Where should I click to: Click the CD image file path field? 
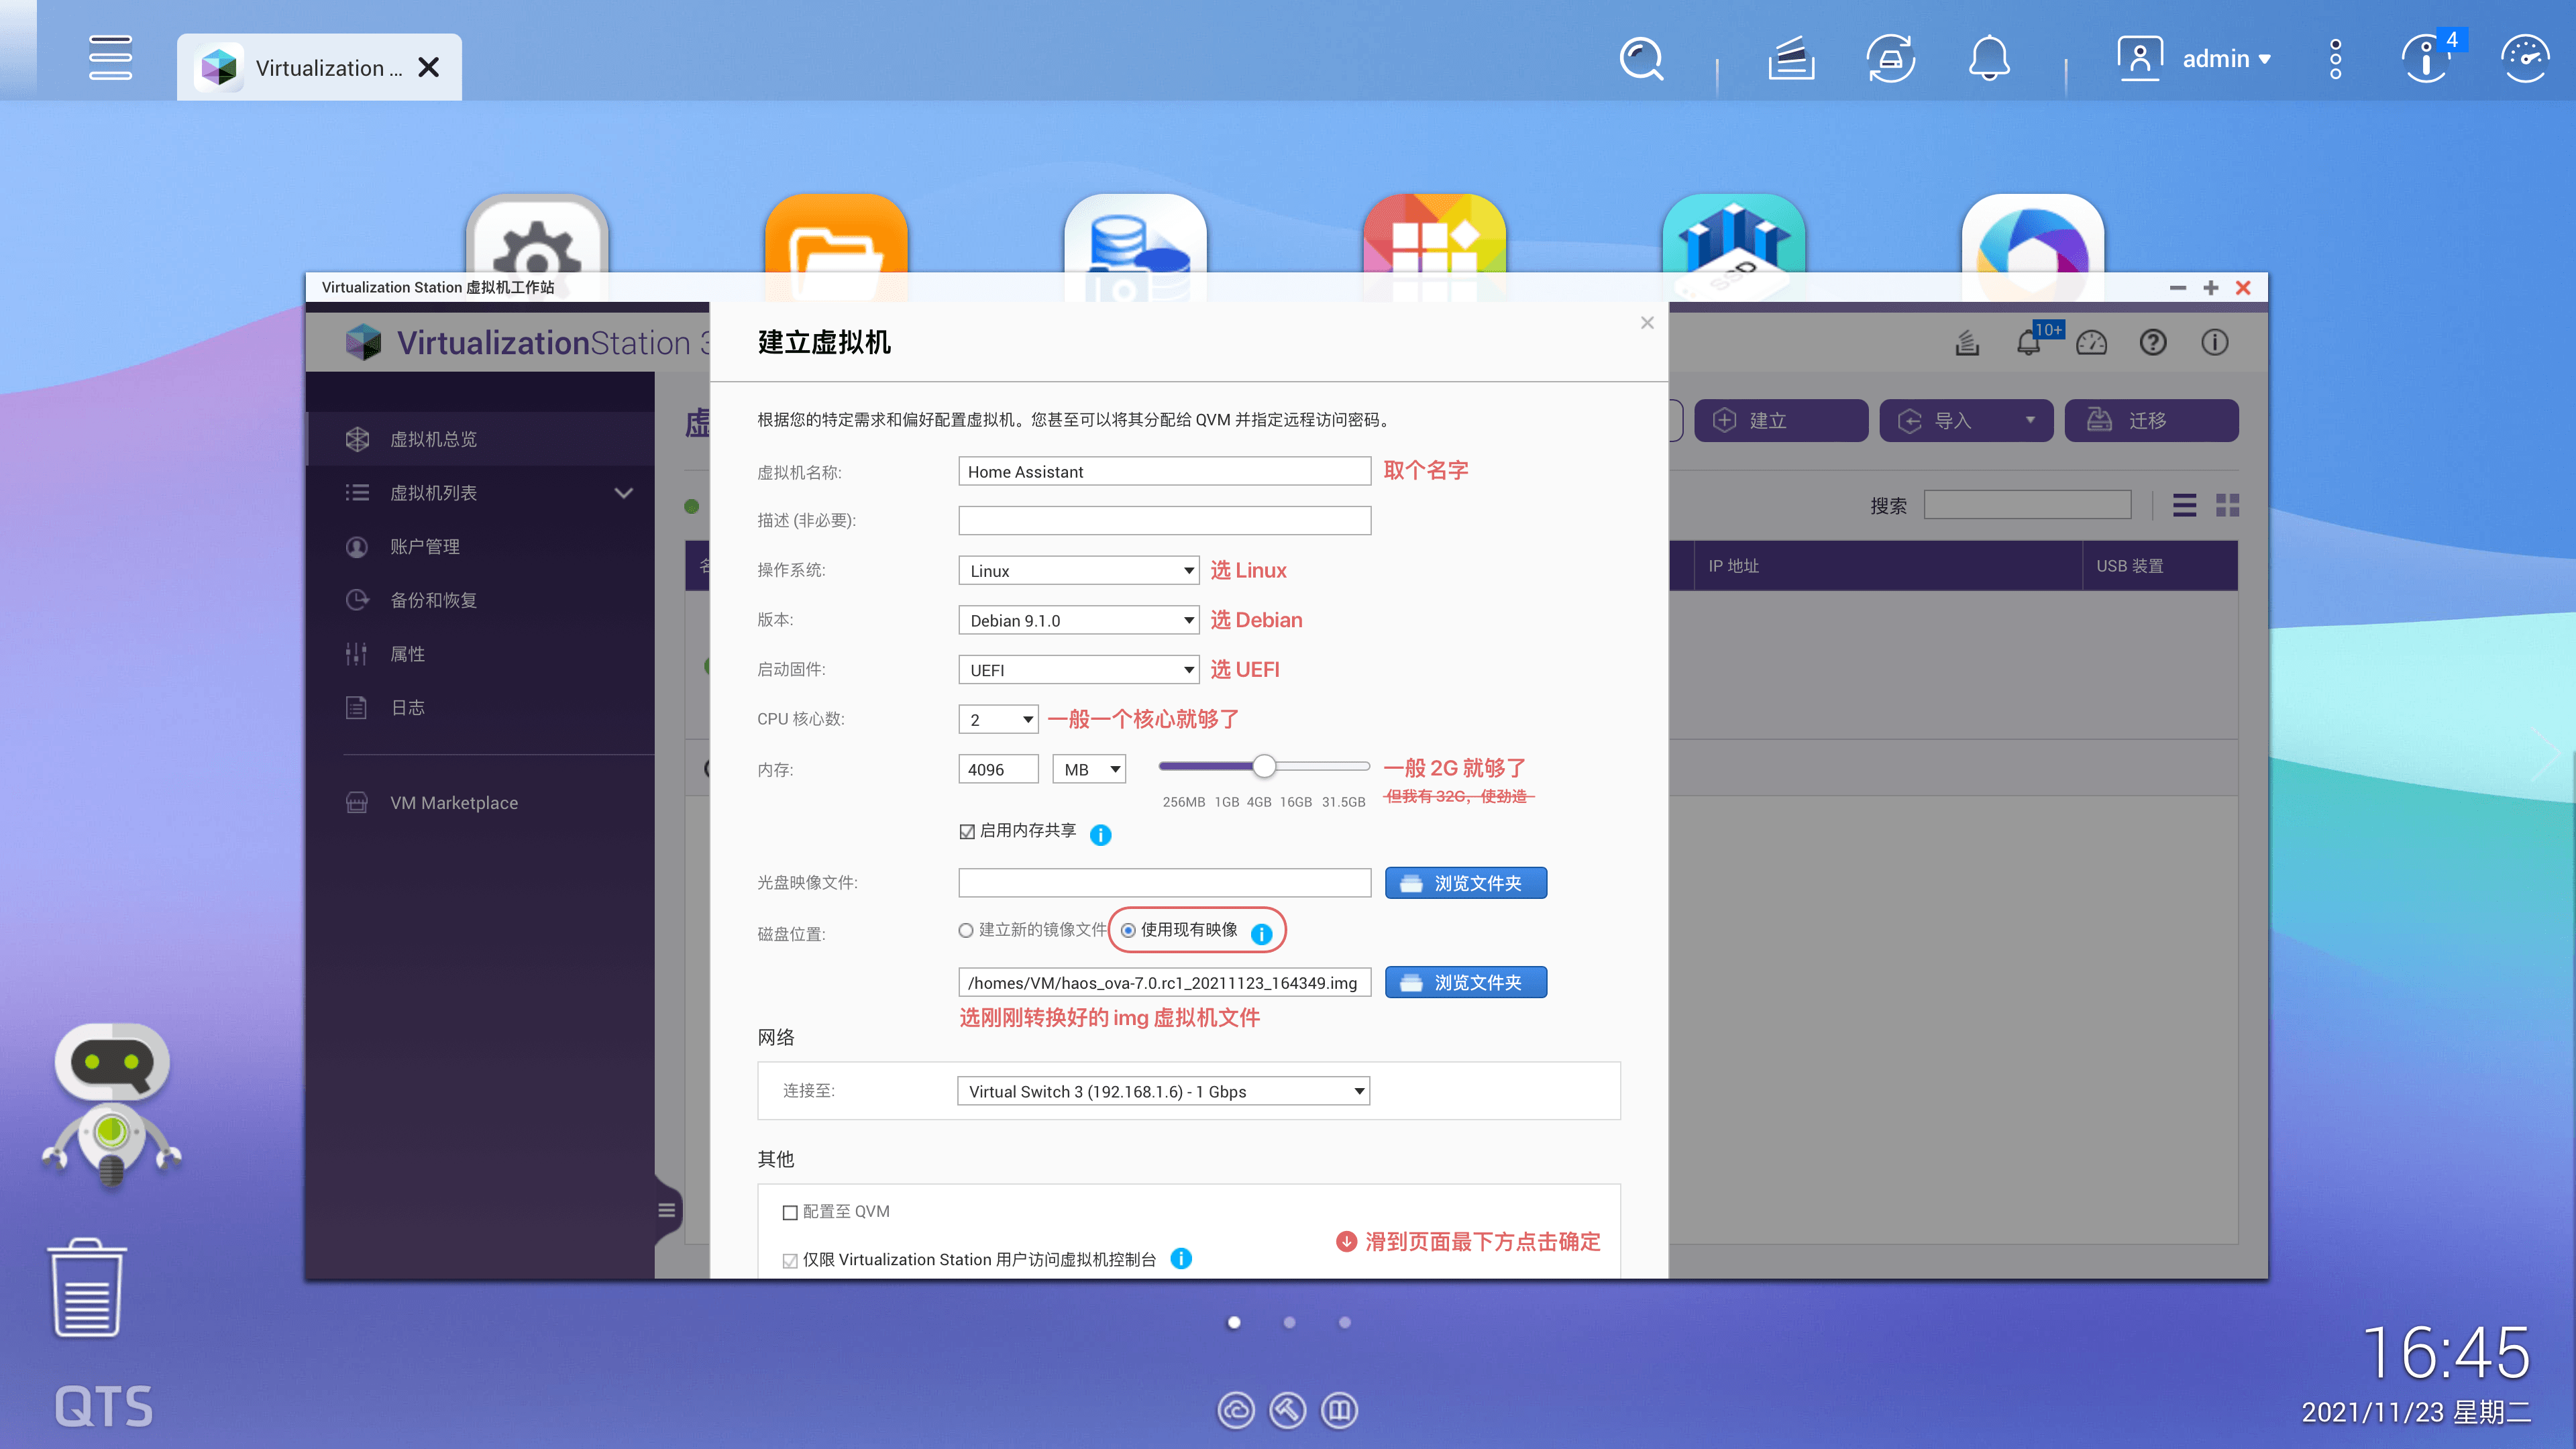[x=1164, y=882]
